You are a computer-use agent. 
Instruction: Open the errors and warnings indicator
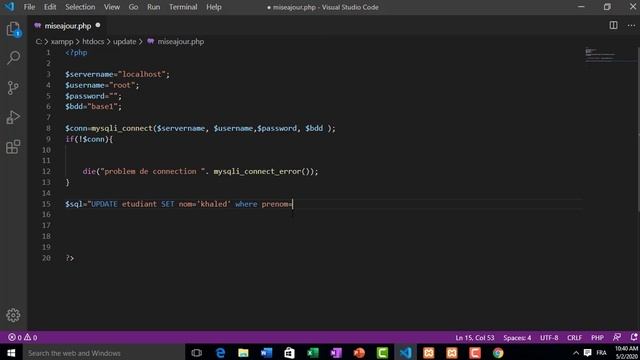coord(22,338)
